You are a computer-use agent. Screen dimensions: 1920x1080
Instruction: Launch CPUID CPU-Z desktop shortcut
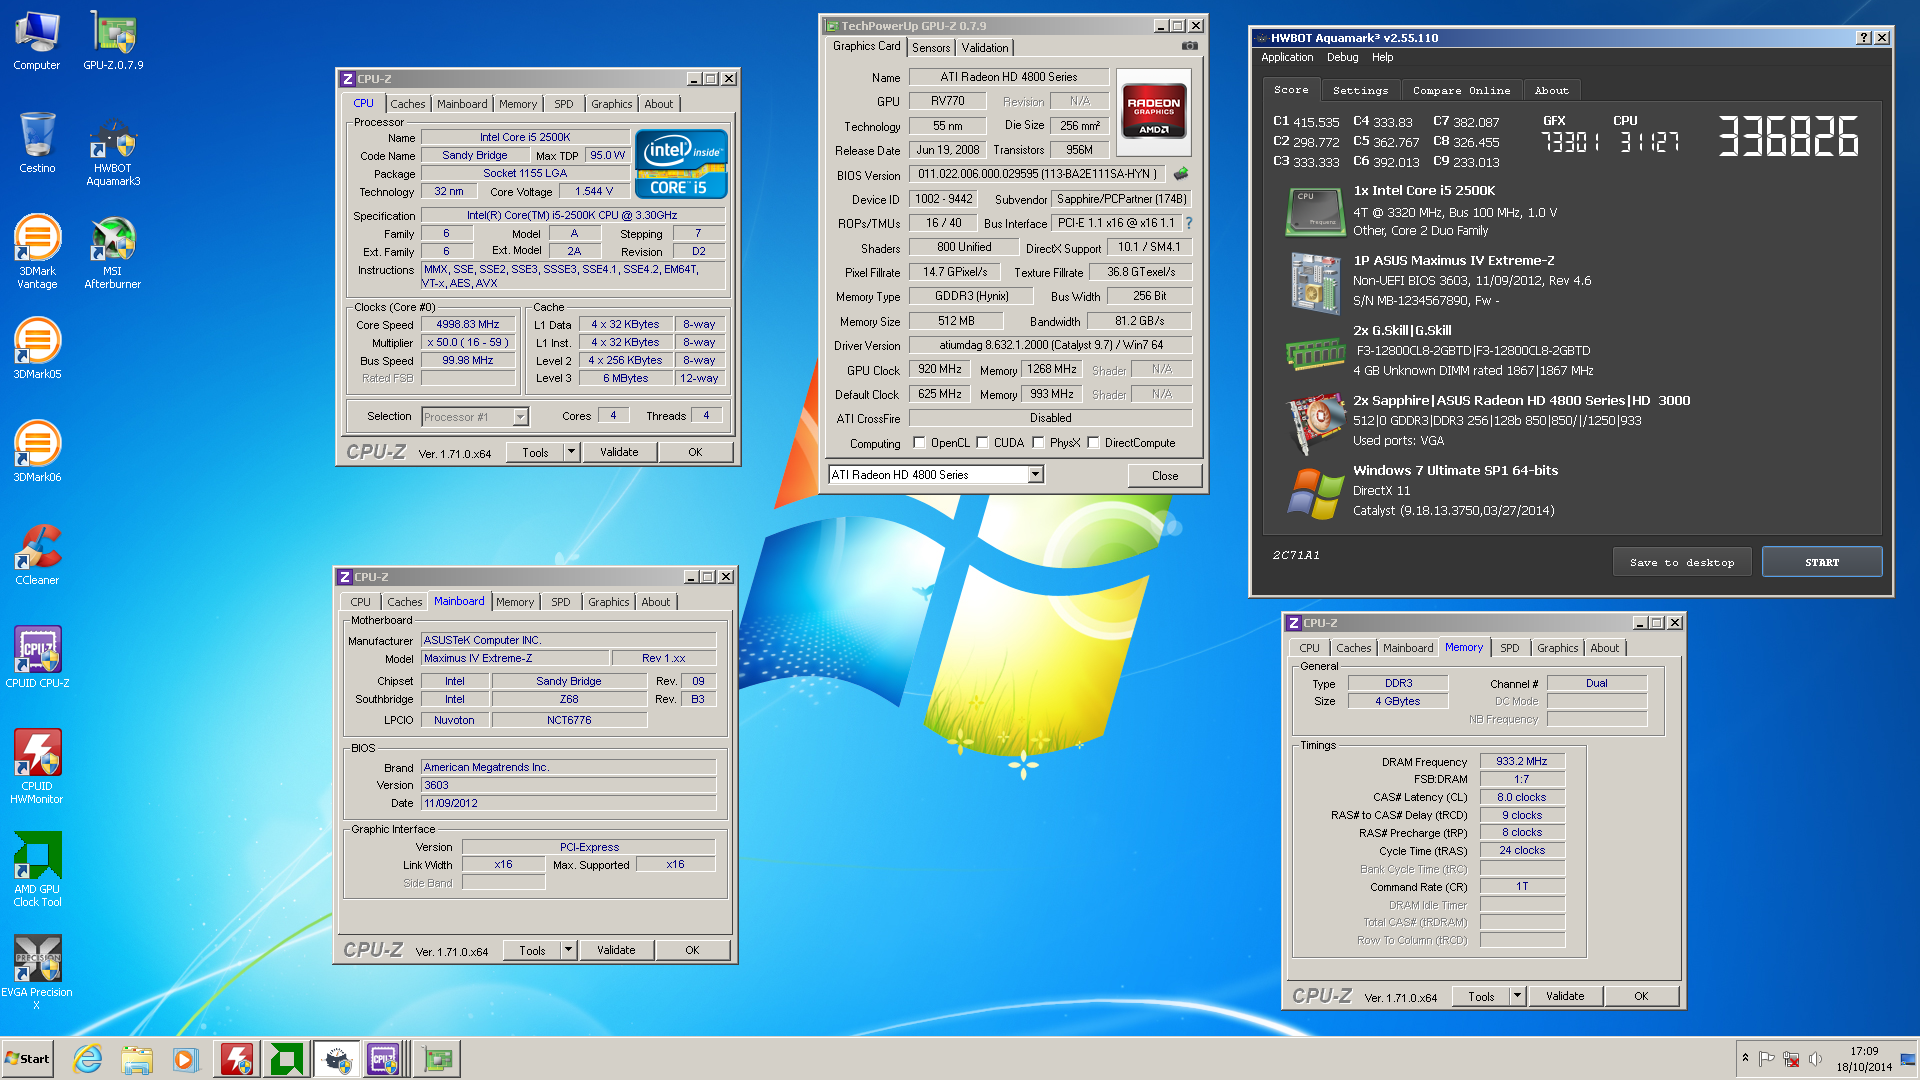point(37,657)
